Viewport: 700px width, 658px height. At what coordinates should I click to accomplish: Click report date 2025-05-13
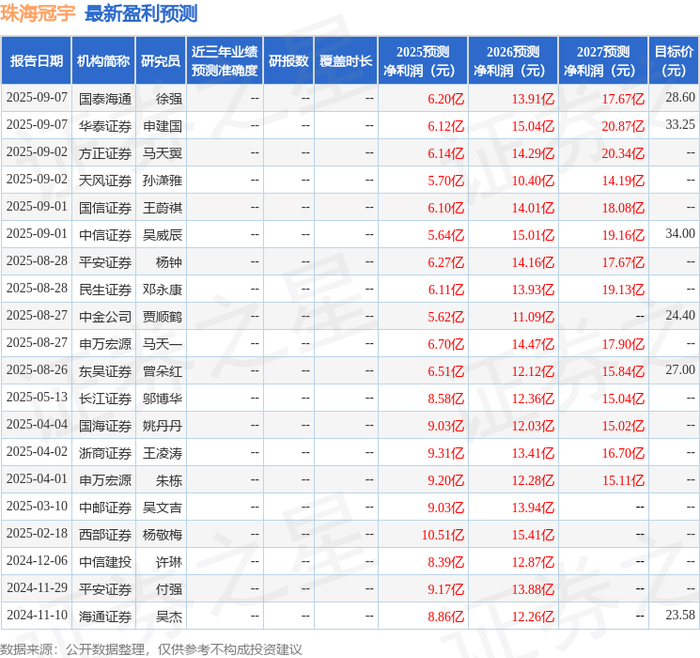tap(37, 397)
